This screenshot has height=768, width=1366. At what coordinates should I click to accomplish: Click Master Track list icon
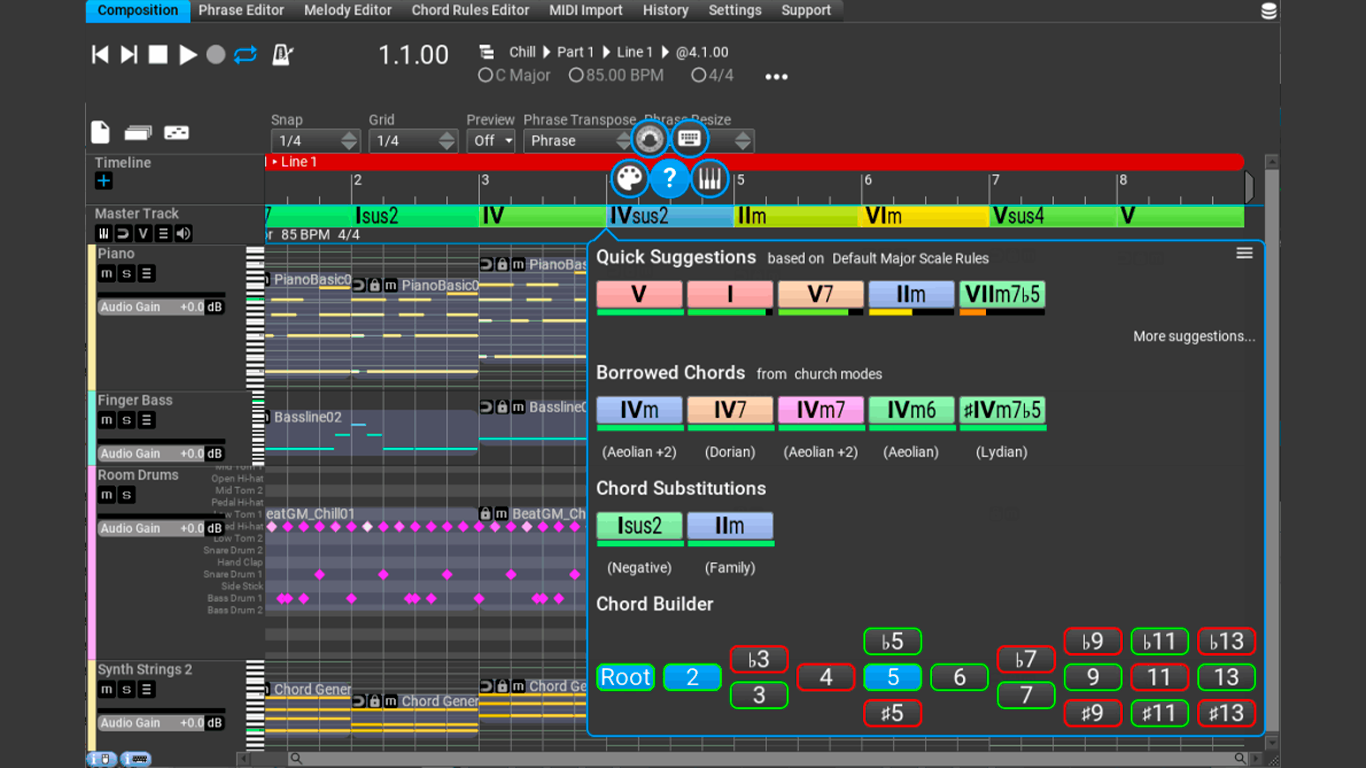pos(163,233)
